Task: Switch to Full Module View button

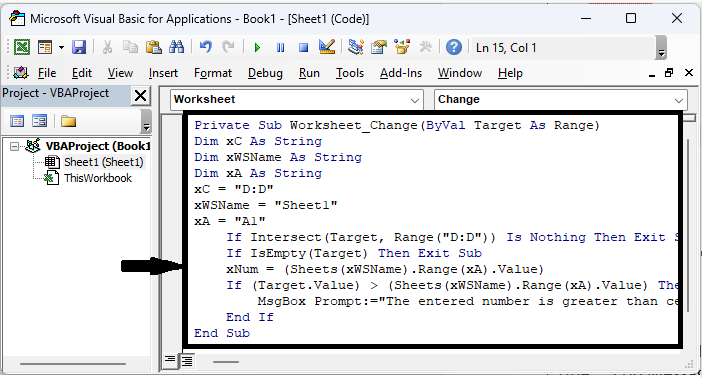Action: coord(187,361)
